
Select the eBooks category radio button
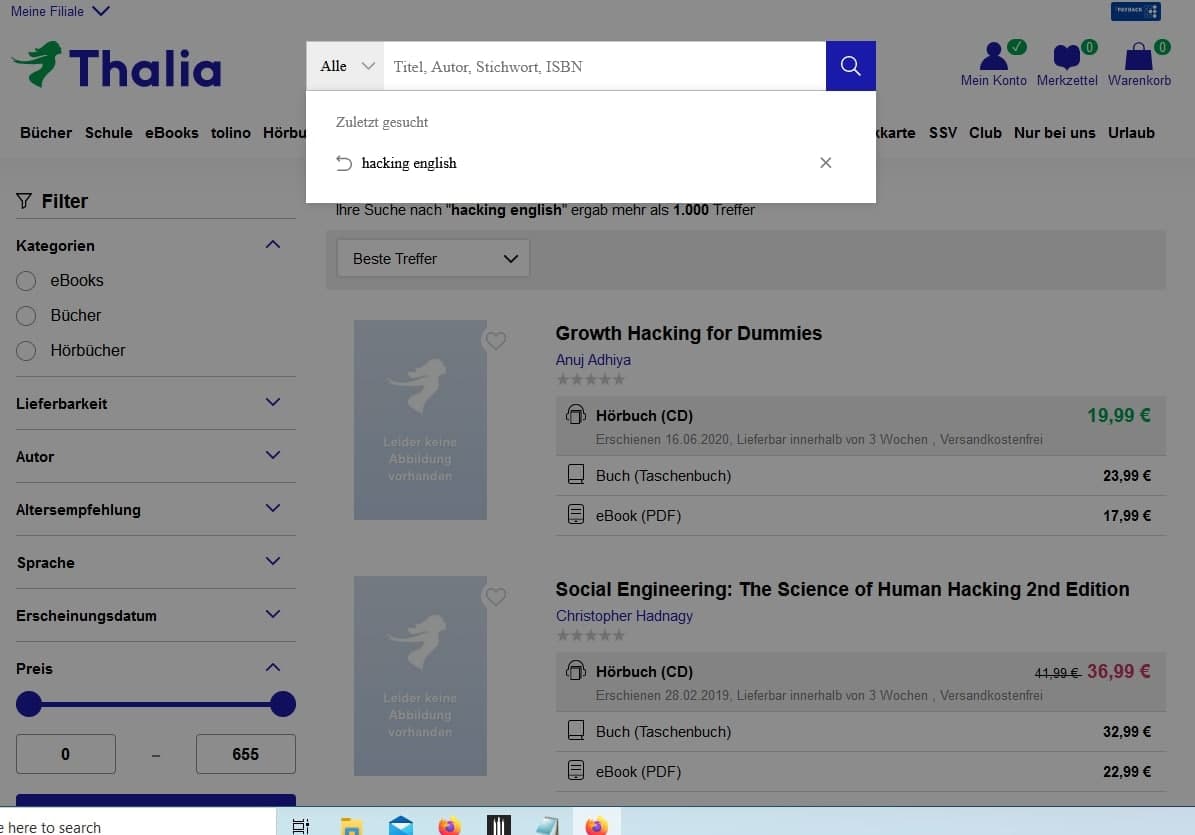[x=27, y=281]
